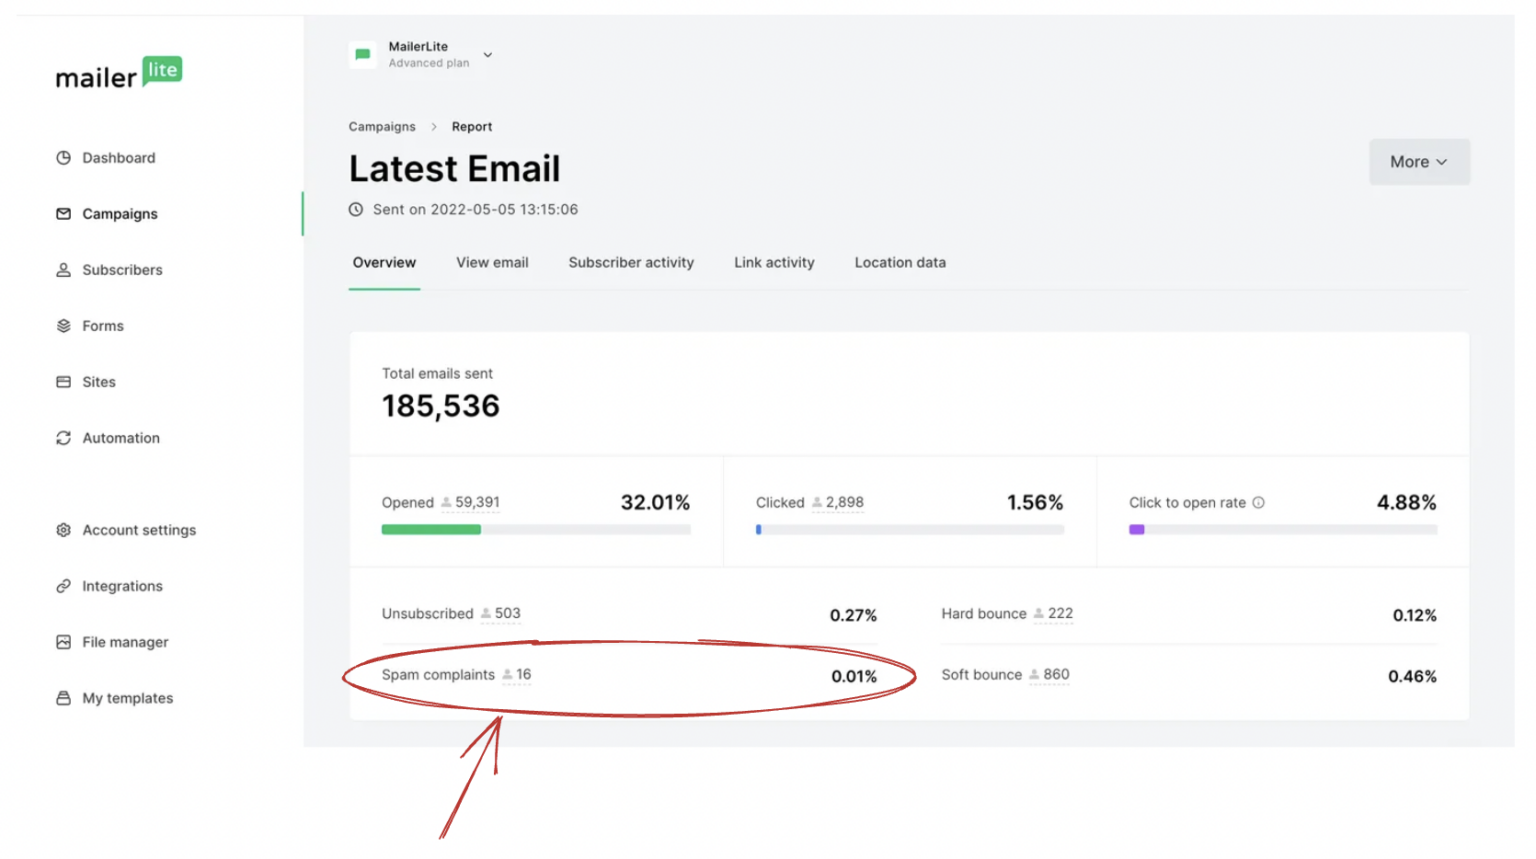Viewport: 1536px width, 859px height.
Task: Select the Campaigns envelope icon
Action: (x=62, y=213)
